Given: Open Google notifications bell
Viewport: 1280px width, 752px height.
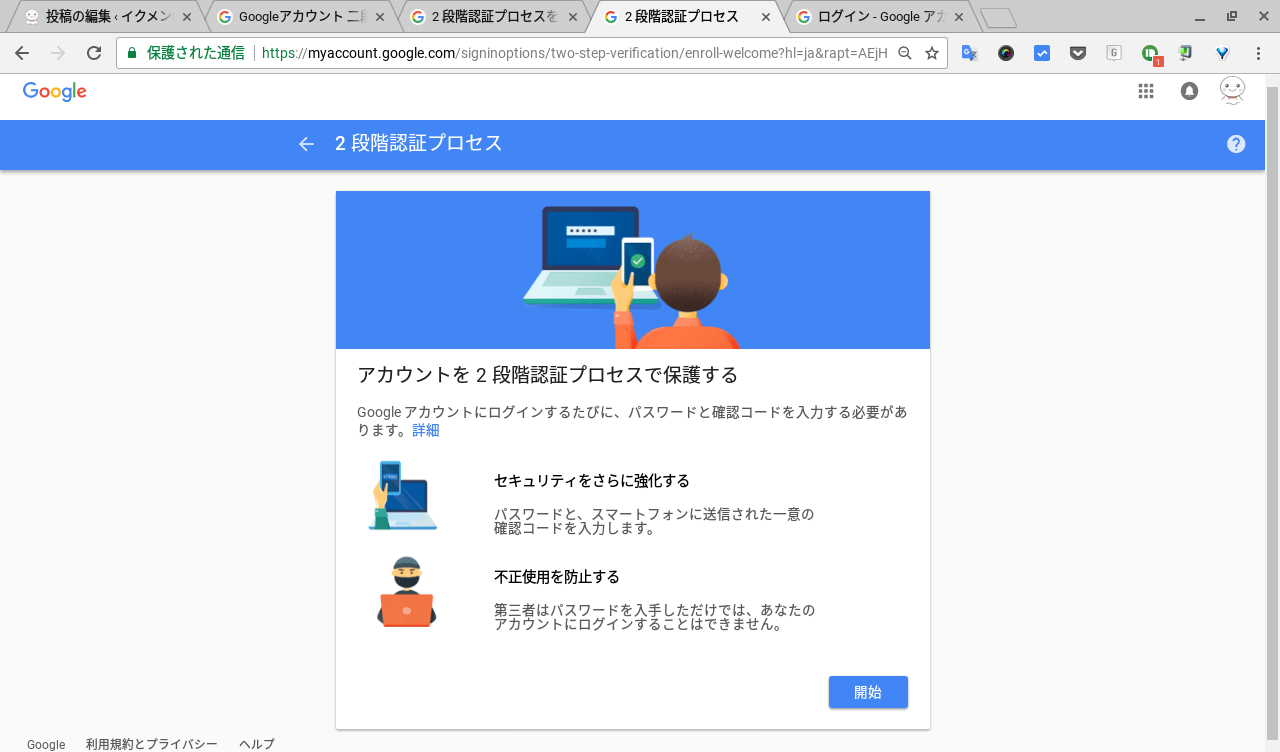Looking at the screenshot, I should 1189,91.
